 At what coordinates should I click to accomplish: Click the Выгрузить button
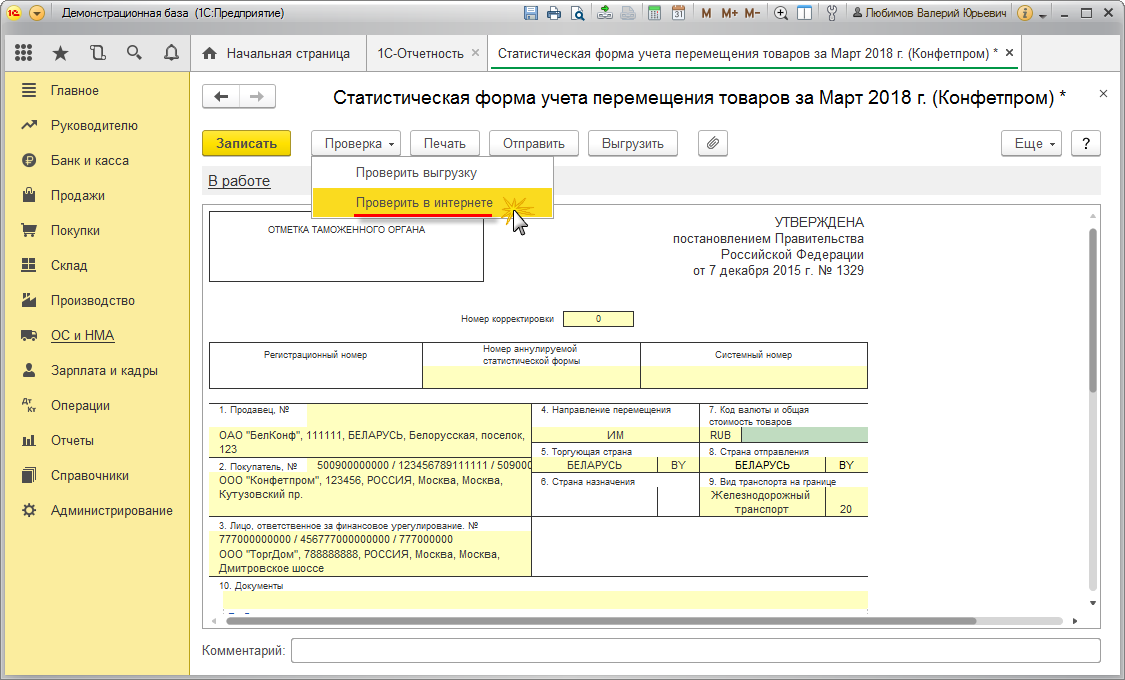pos(633,143)
